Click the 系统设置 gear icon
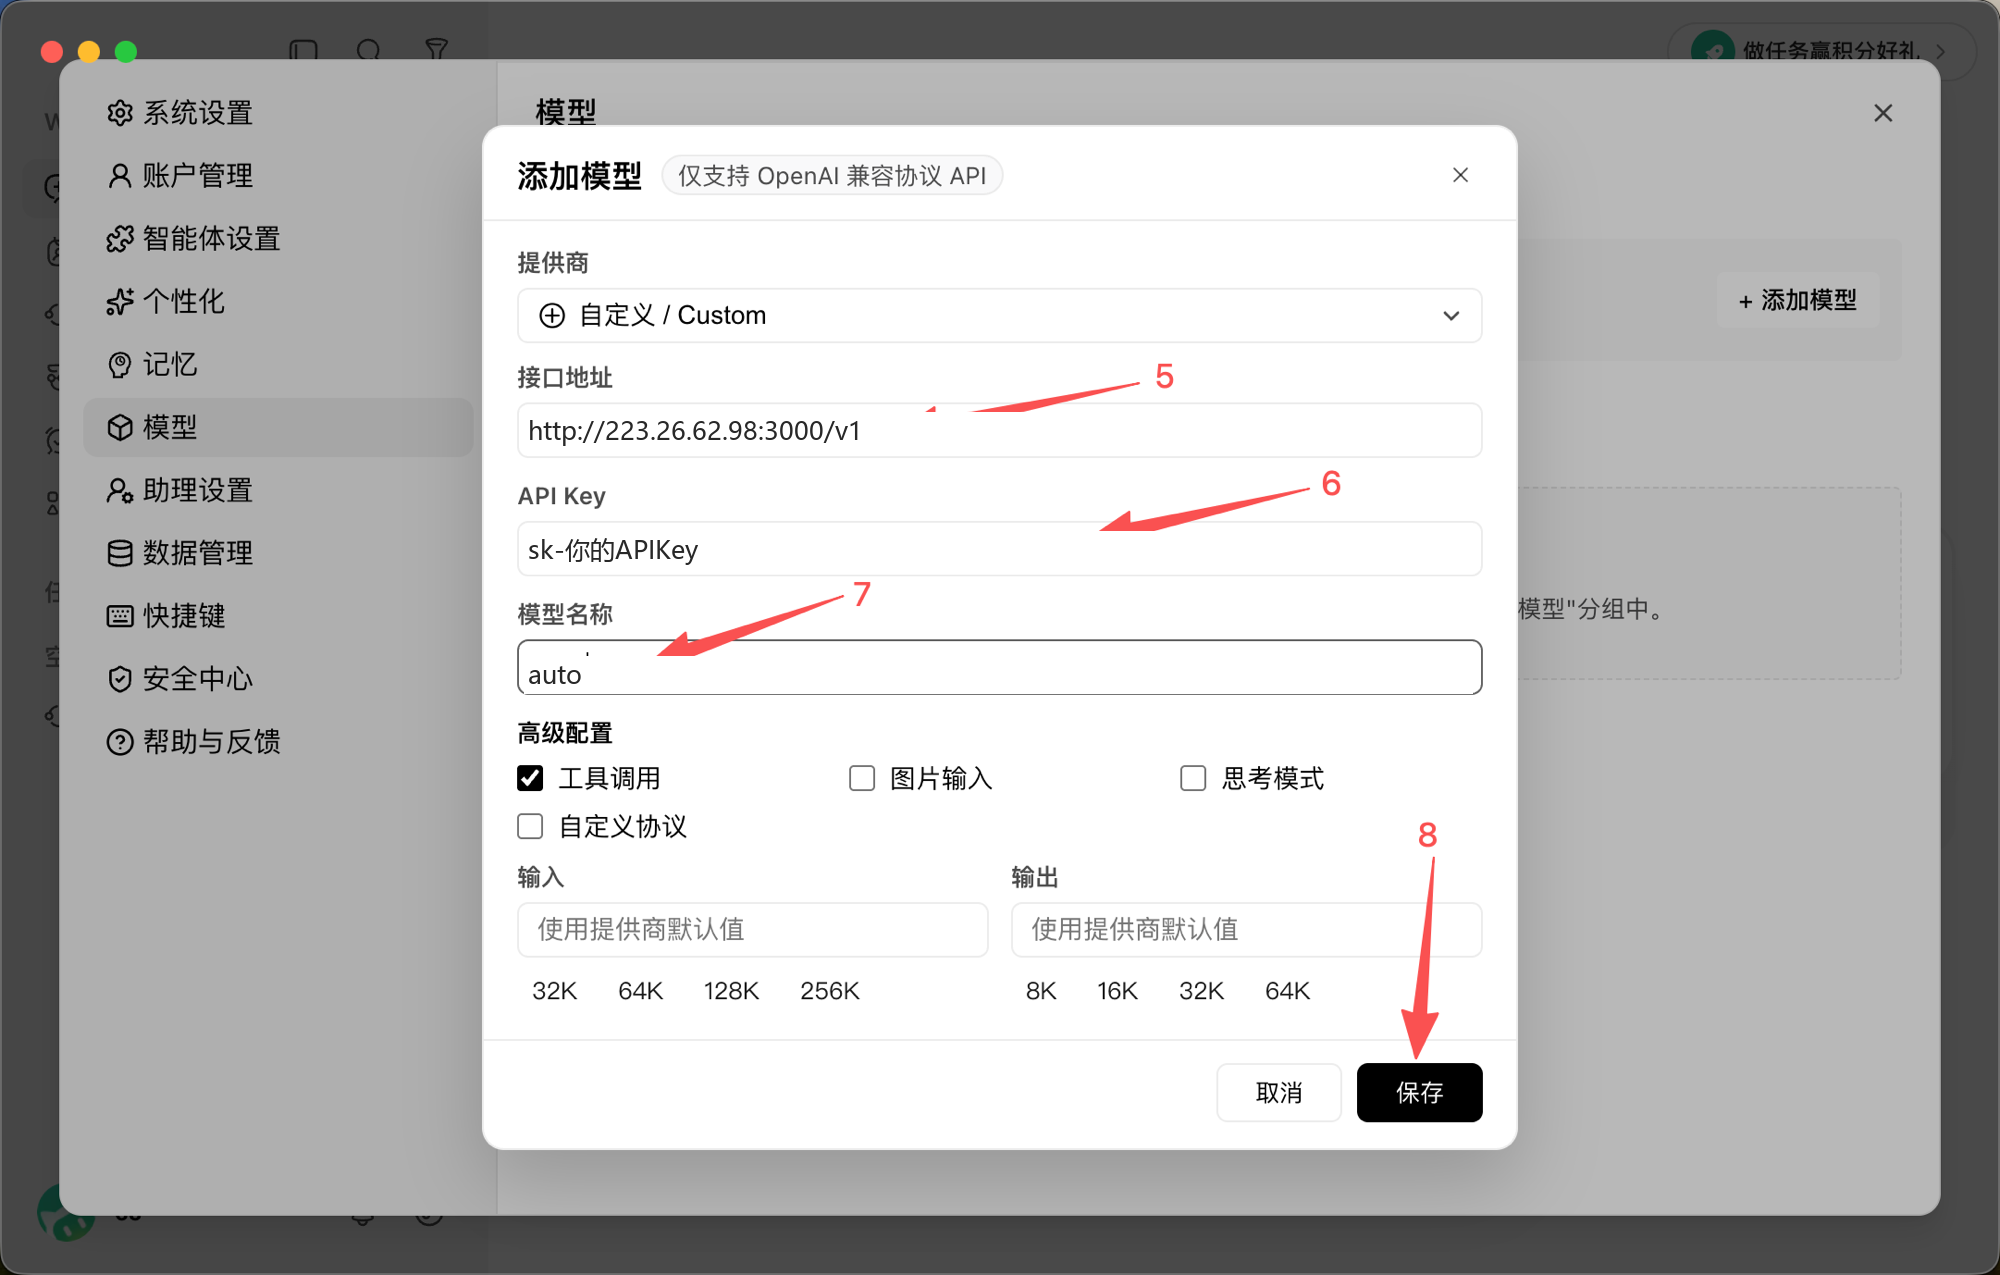Screen dimensions: 2000x1275 pos(120,113)
